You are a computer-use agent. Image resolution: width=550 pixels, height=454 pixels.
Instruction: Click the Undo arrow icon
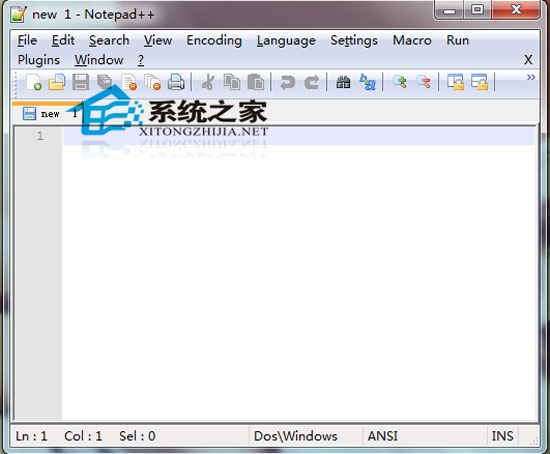pyautogui.click(x=288, y=82)
